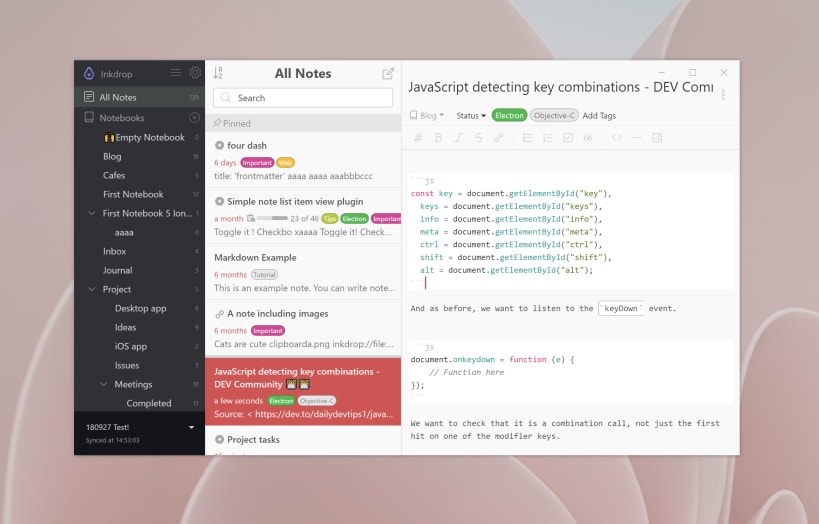
Task: Add a new notebook with the plus icon
Action: (194, 118)
